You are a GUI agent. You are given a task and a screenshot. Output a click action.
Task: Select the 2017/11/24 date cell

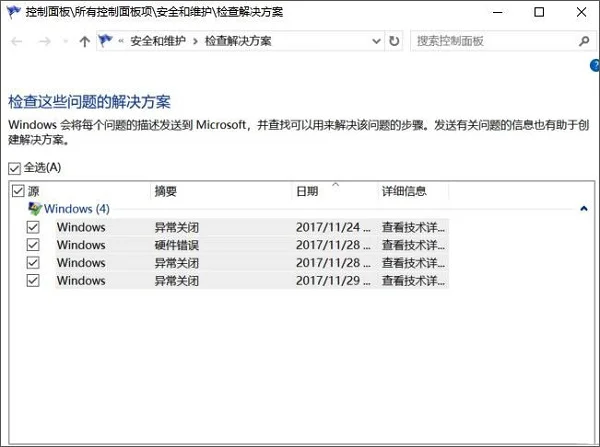333,227
